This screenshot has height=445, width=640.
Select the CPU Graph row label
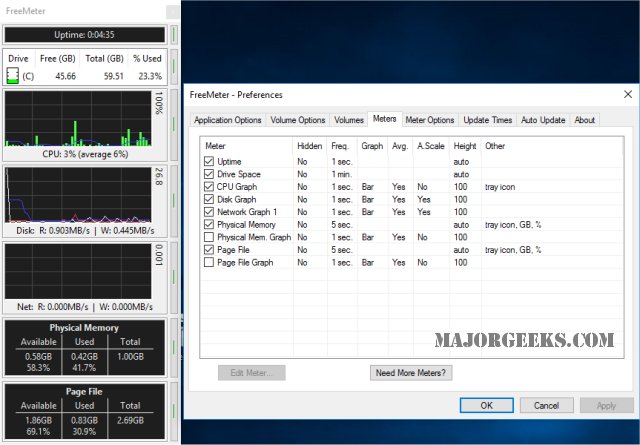237,187
